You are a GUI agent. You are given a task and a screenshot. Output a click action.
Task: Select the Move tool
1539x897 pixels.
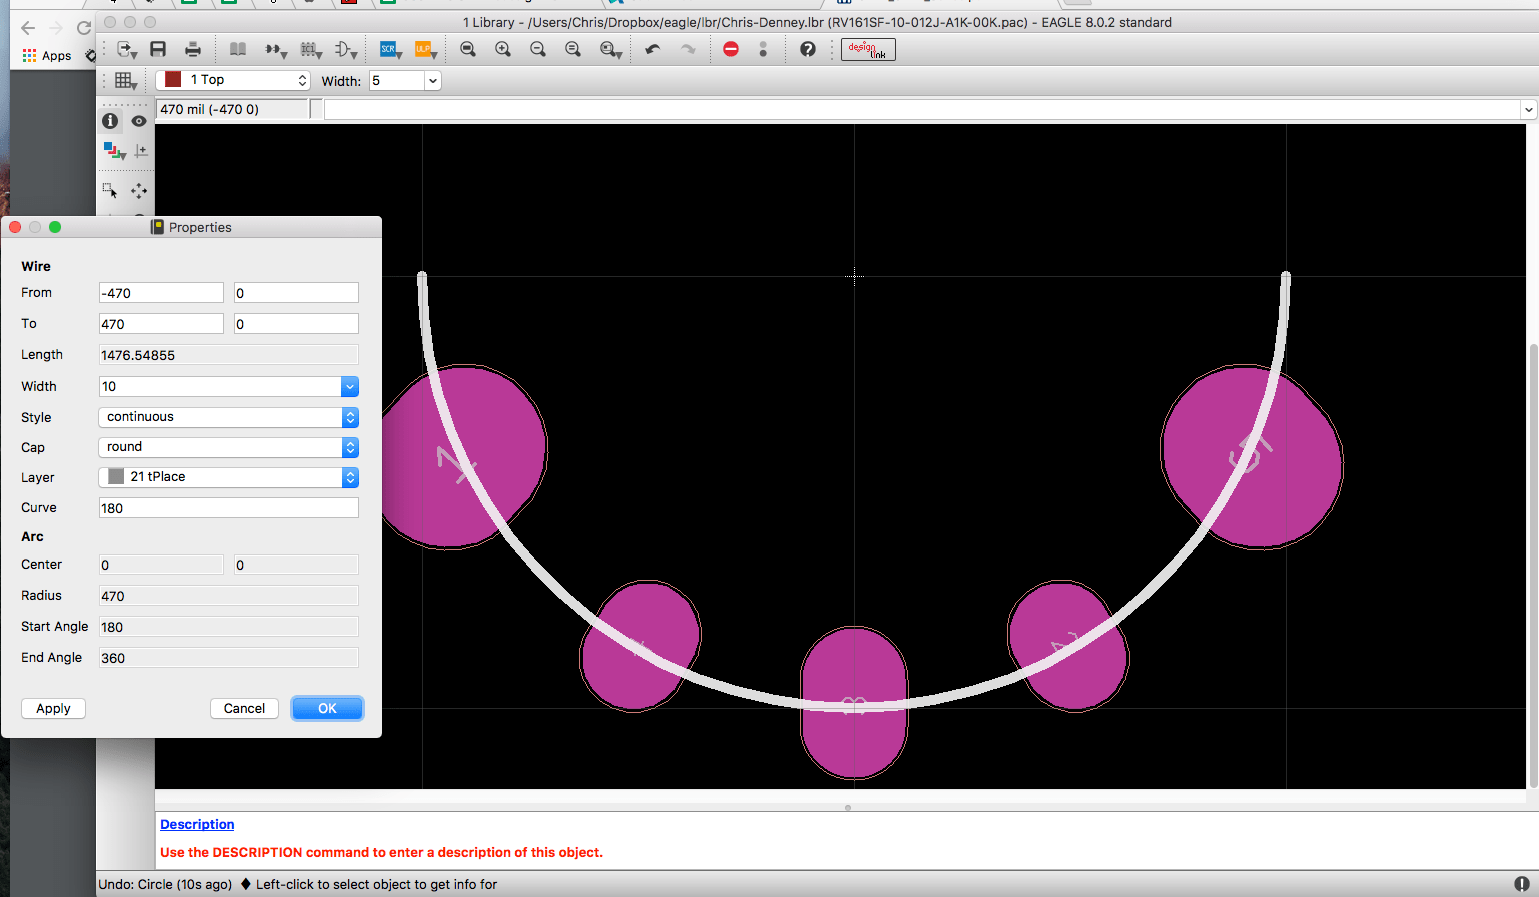(140, 191)
